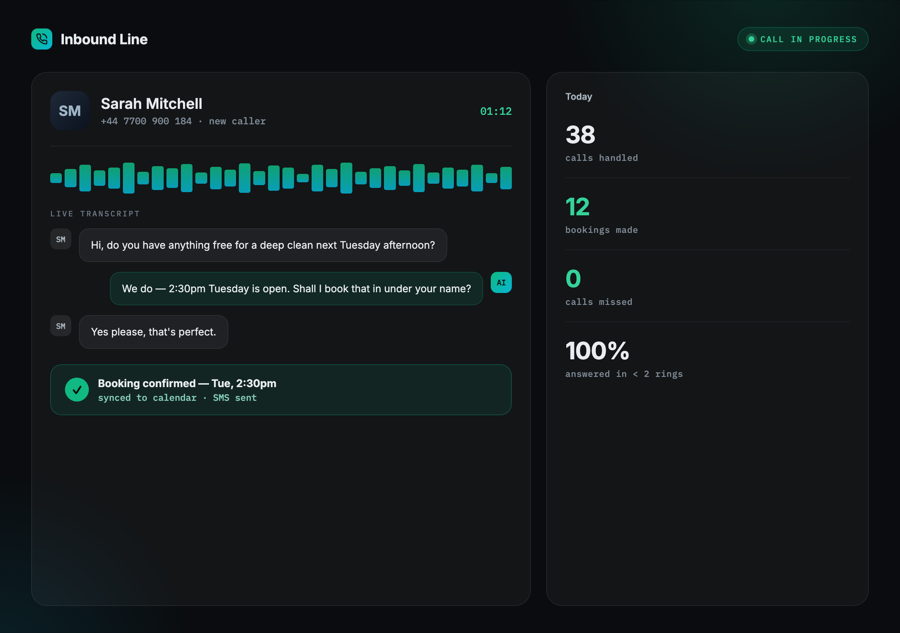The image size is (900, 633).
Task: Click the 'Yes please, that's perfect.' message
Action: tap(153, 332)
